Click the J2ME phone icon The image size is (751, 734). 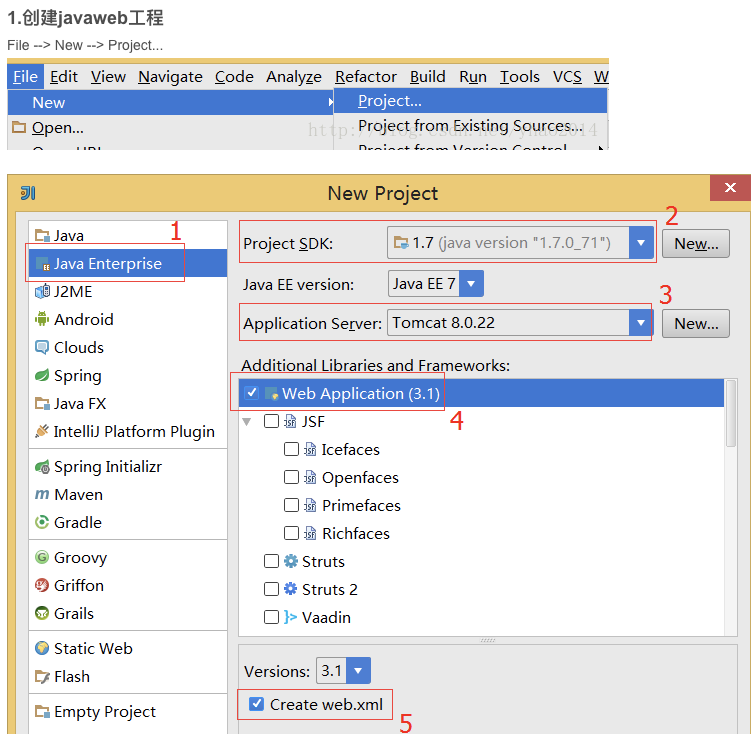point(42,291)
